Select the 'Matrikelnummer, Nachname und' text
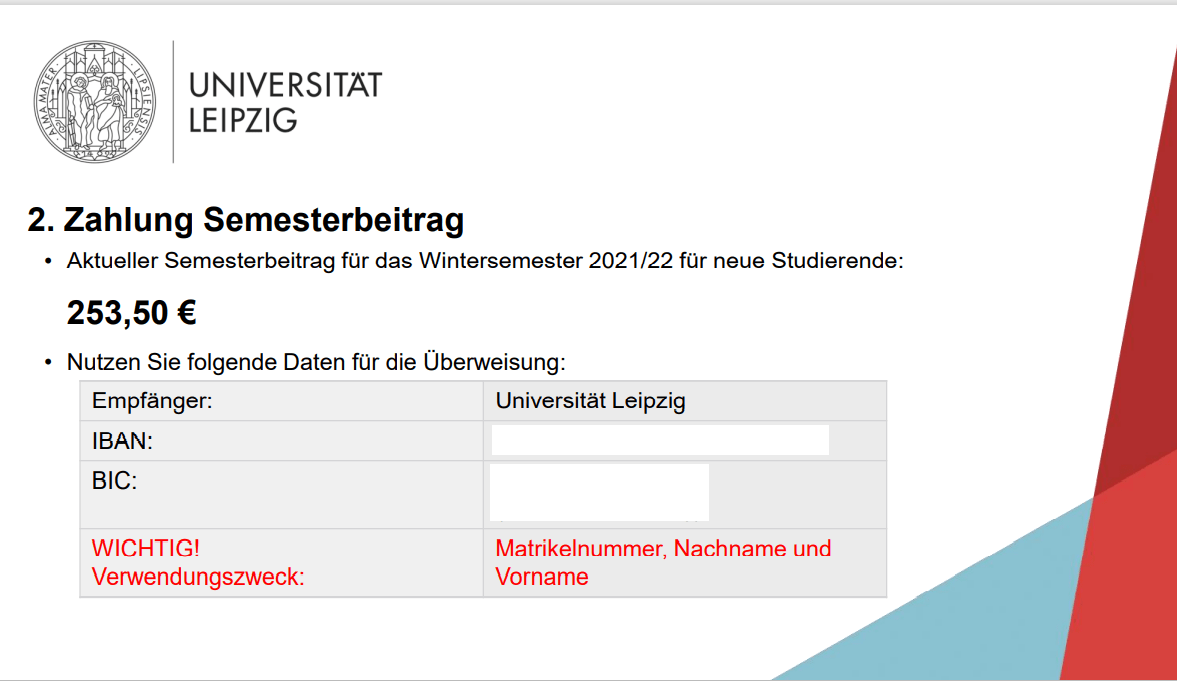Image resolution: width=1177 pixels, height=681 pixels. [664, 548]
